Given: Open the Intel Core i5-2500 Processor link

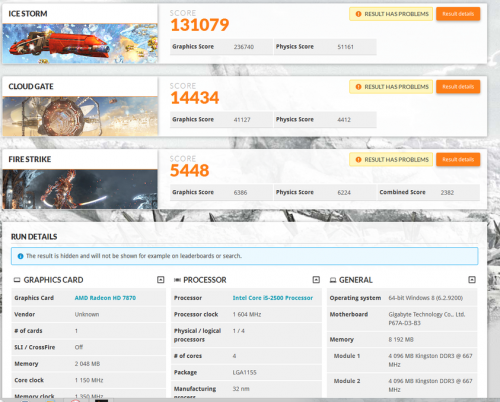Looking at the screenshot, I should (273, 298).
